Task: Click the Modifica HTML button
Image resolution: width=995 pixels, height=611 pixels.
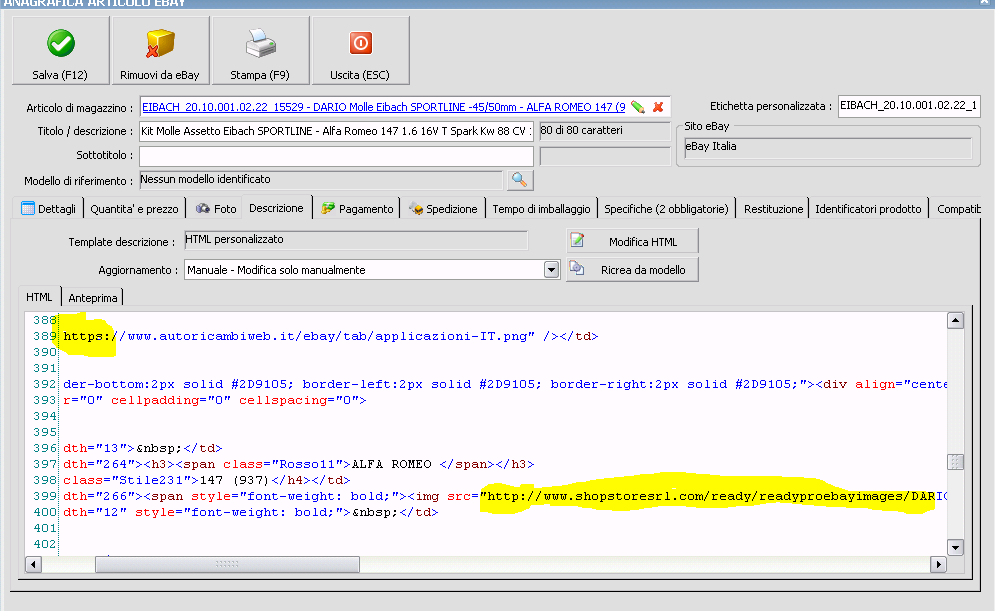Action: [x=632, y=242]
